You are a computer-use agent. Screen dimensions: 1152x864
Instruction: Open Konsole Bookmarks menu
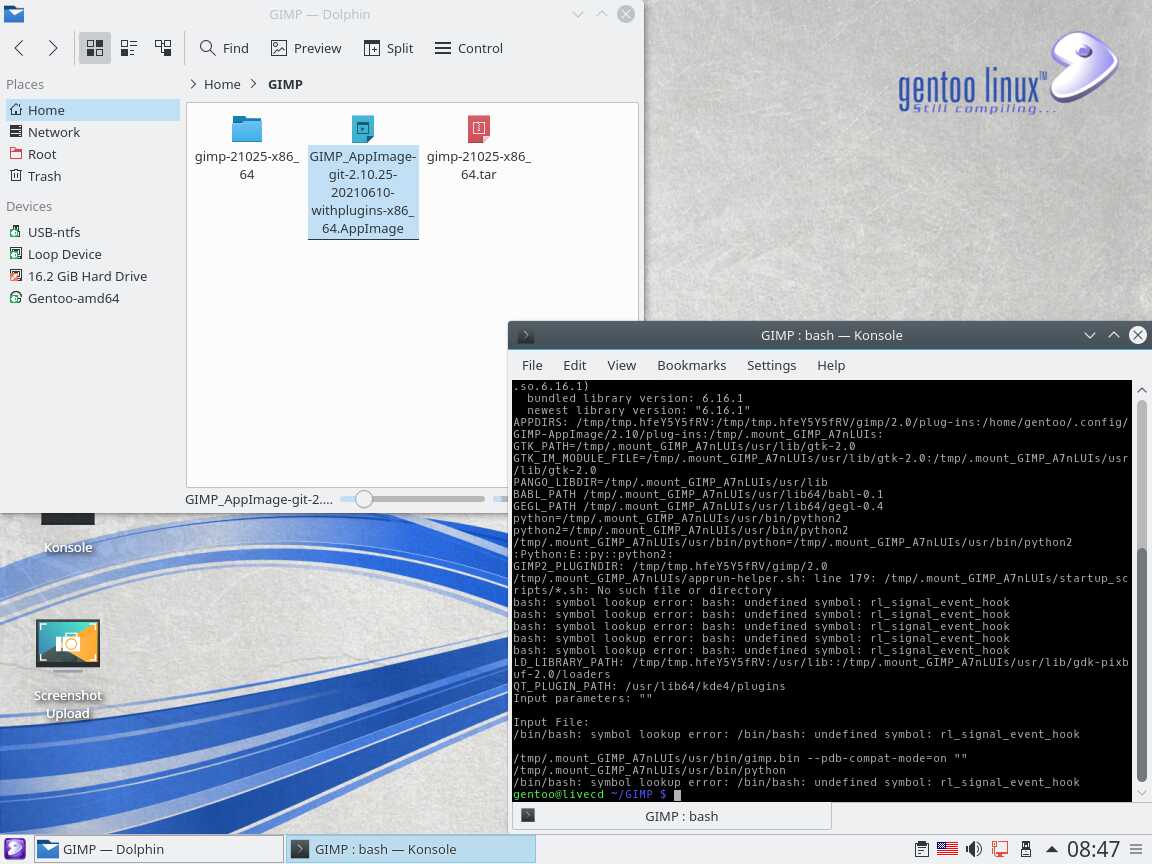pos(691,365)
